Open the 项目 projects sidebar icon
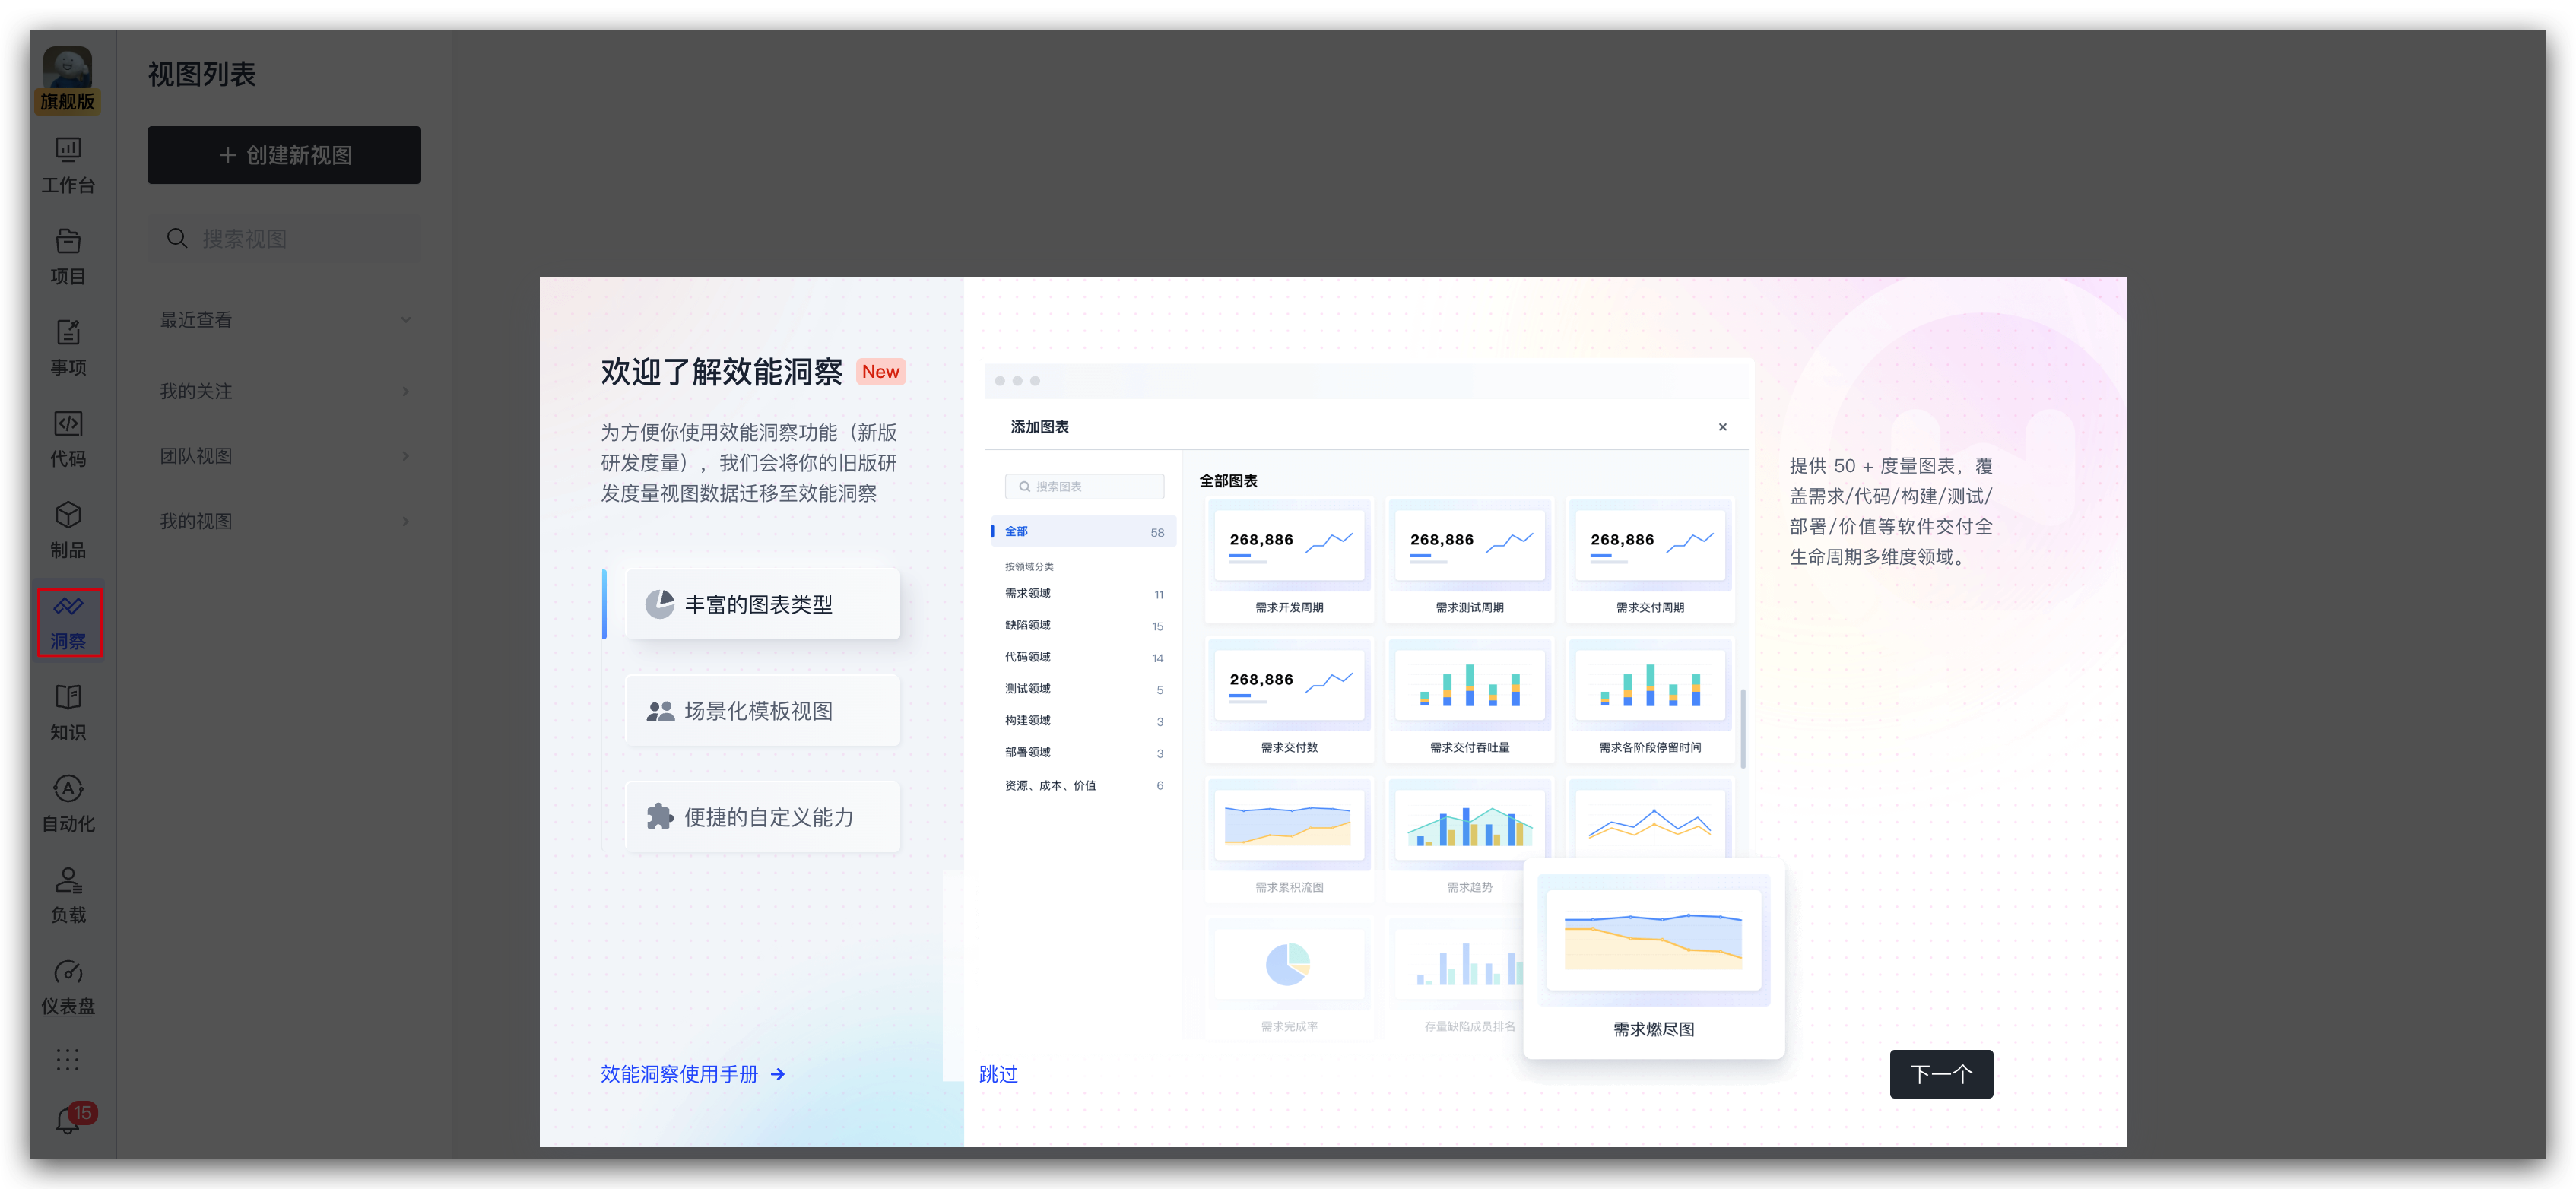Screen dimensions: 2576x1189 click(68, 257)
